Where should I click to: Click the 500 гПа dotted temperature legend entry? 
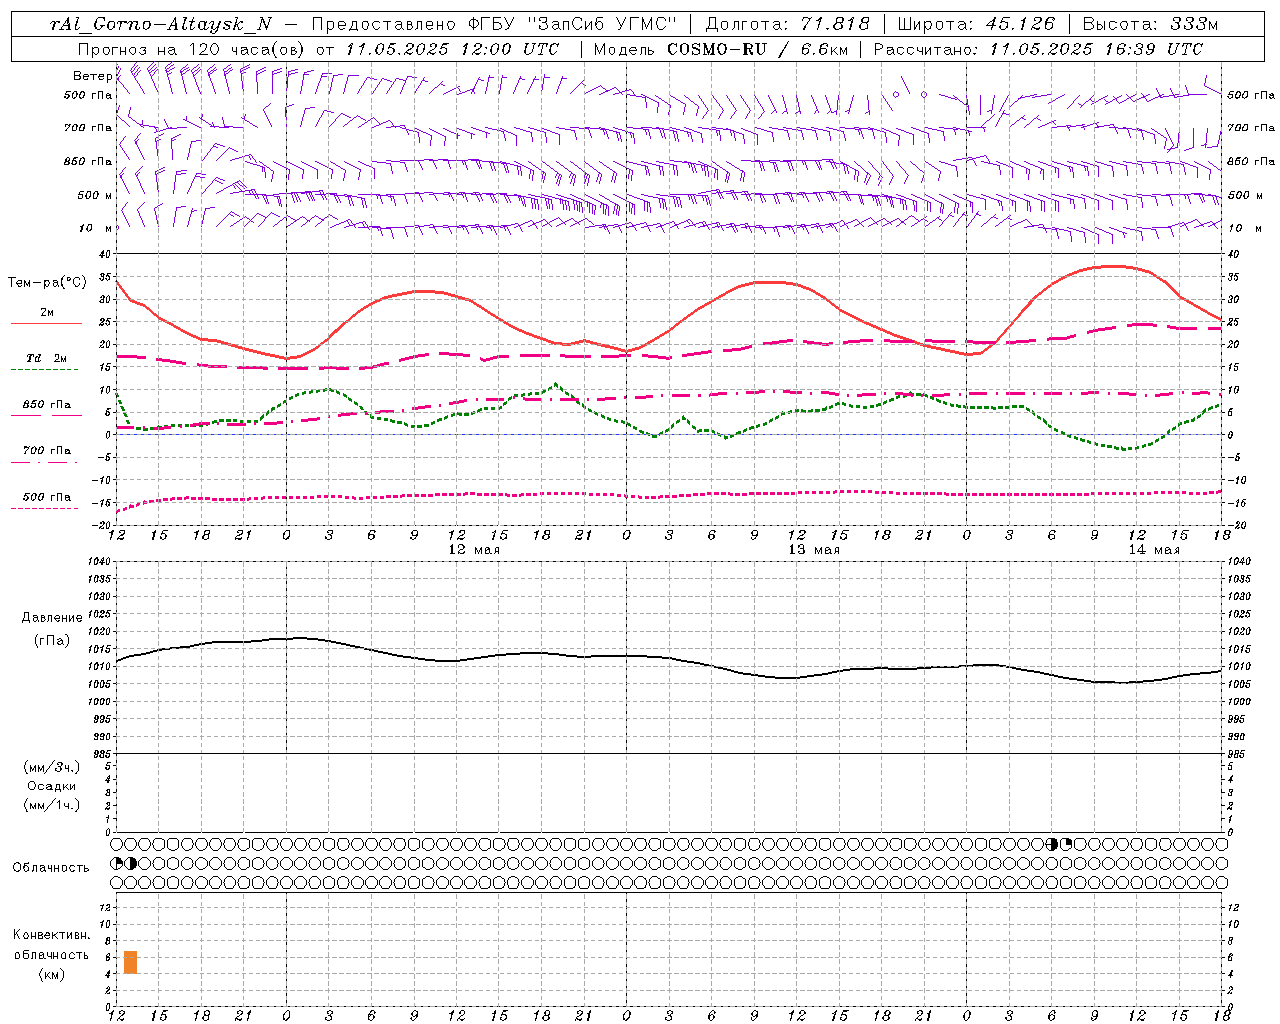point(46,501)
